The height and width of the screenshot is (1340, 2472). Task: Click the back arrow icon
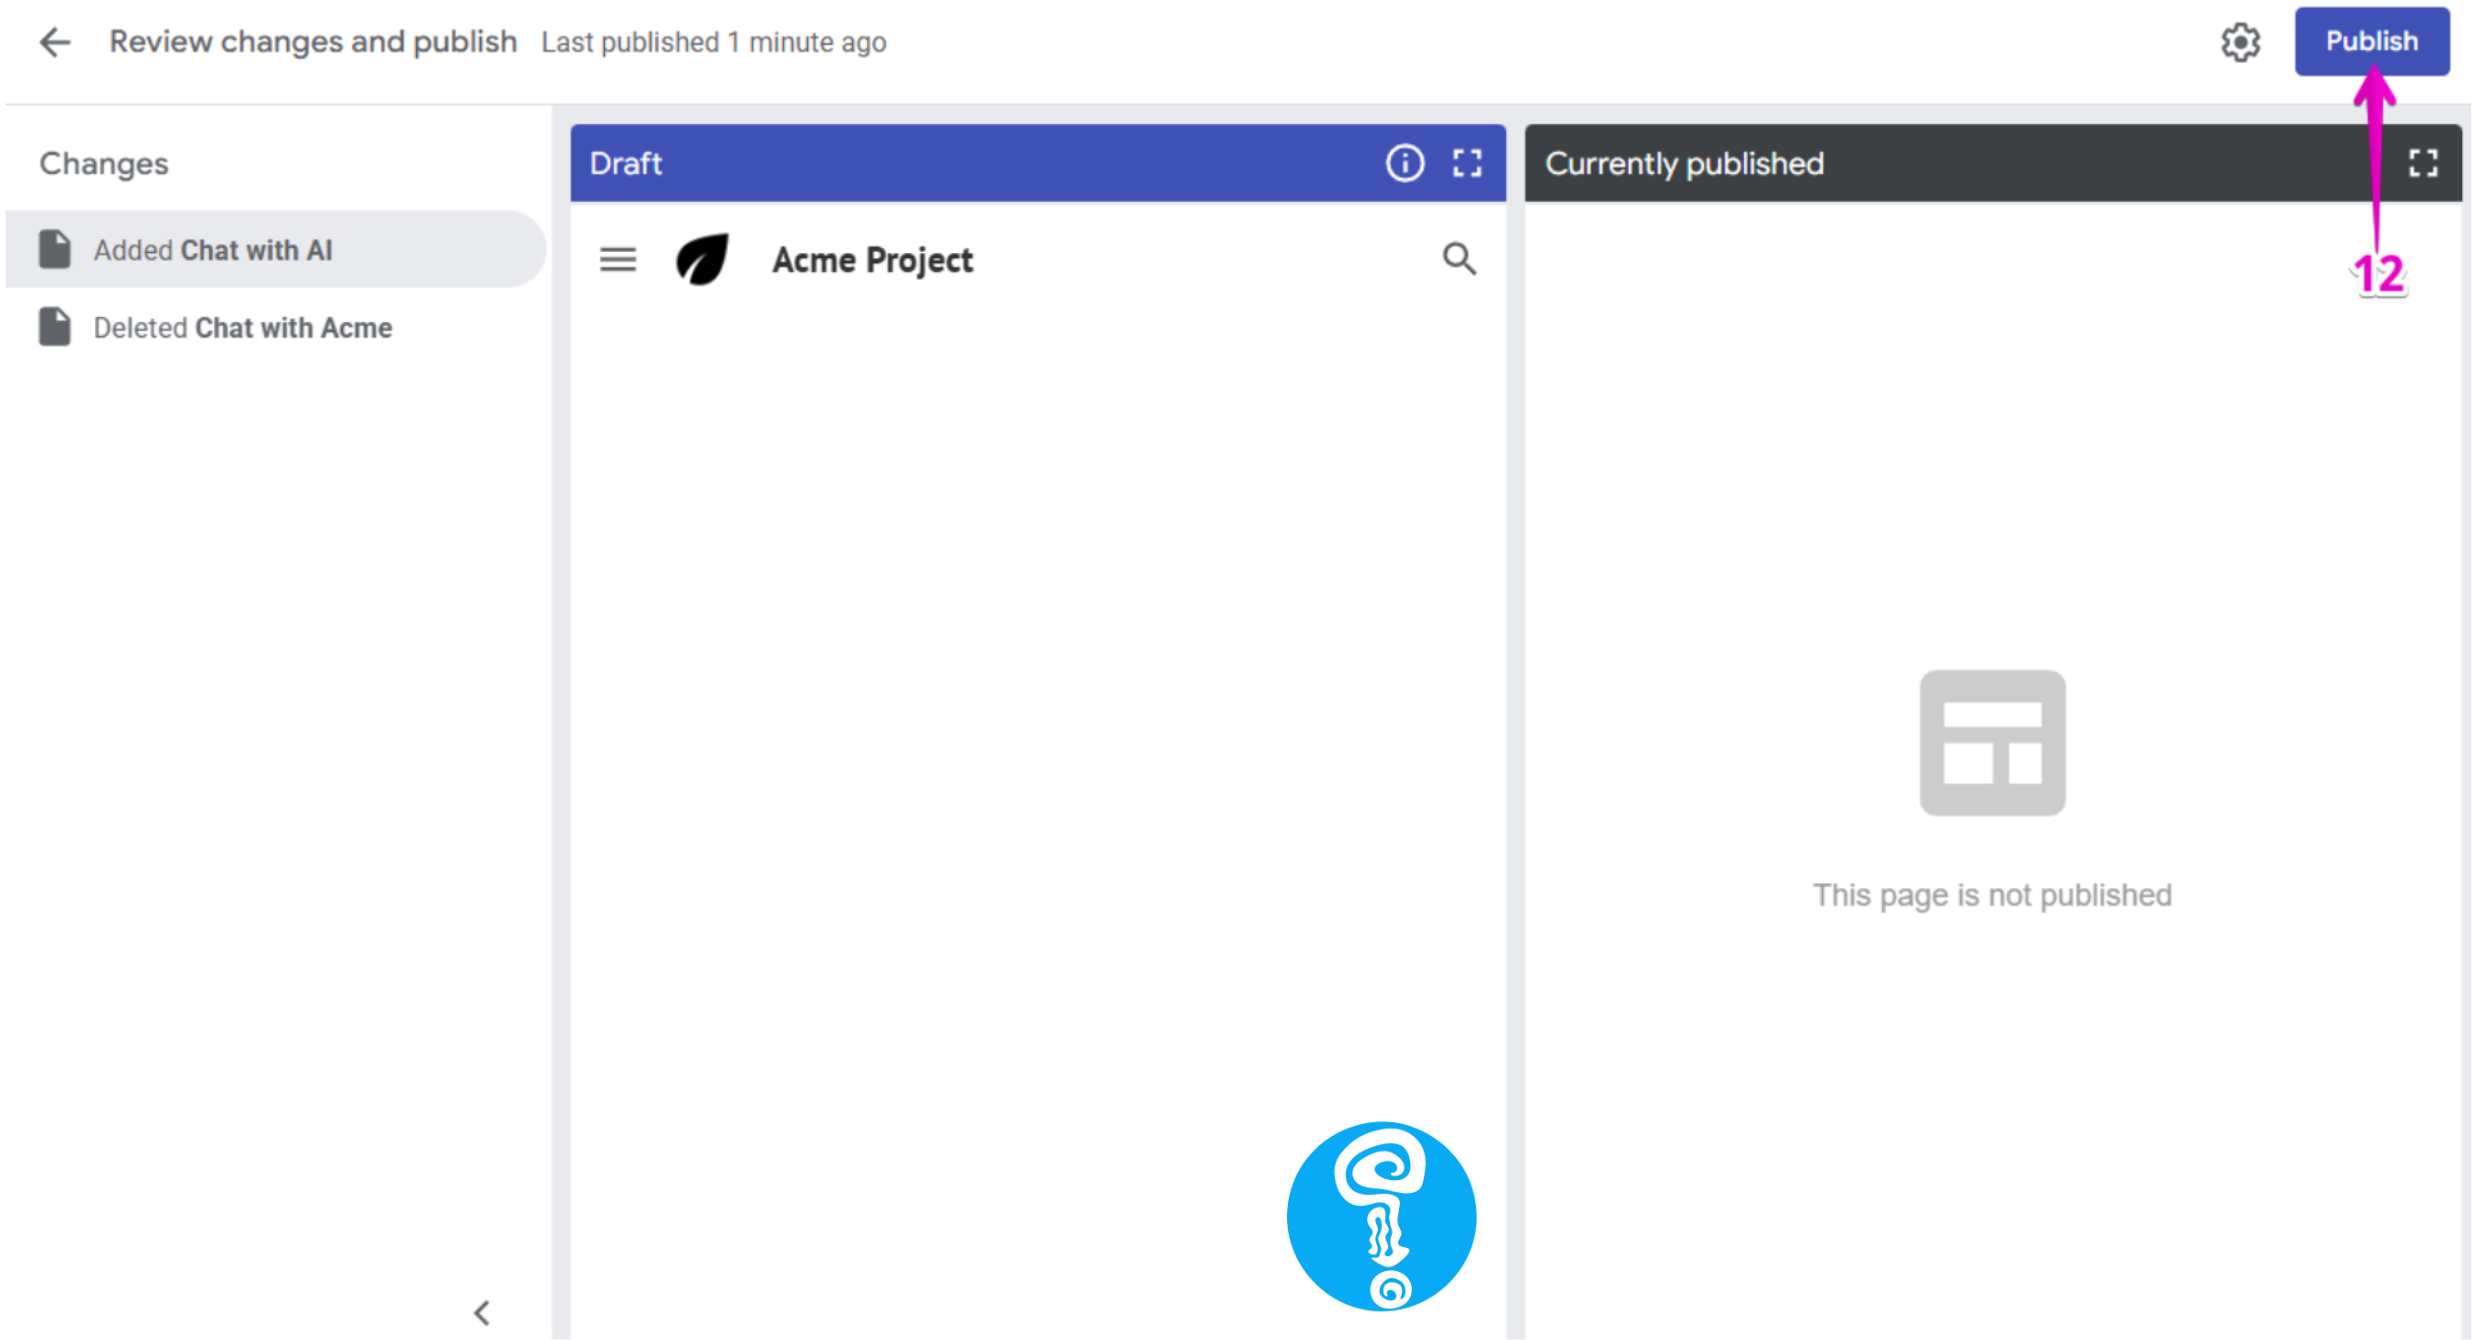pyautogui.click(x=55, y=42)
